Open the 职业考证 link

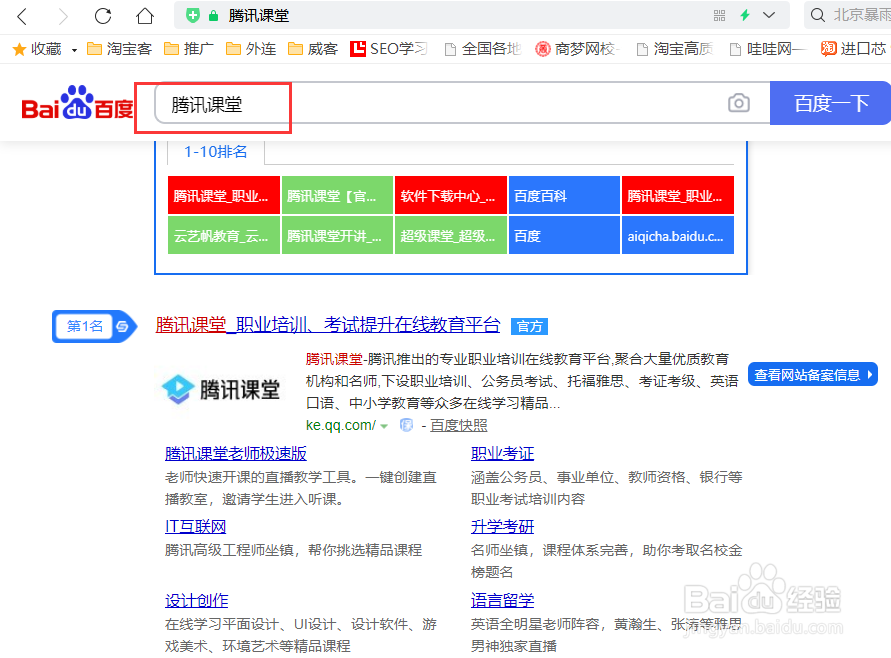(x=502, y=453)
